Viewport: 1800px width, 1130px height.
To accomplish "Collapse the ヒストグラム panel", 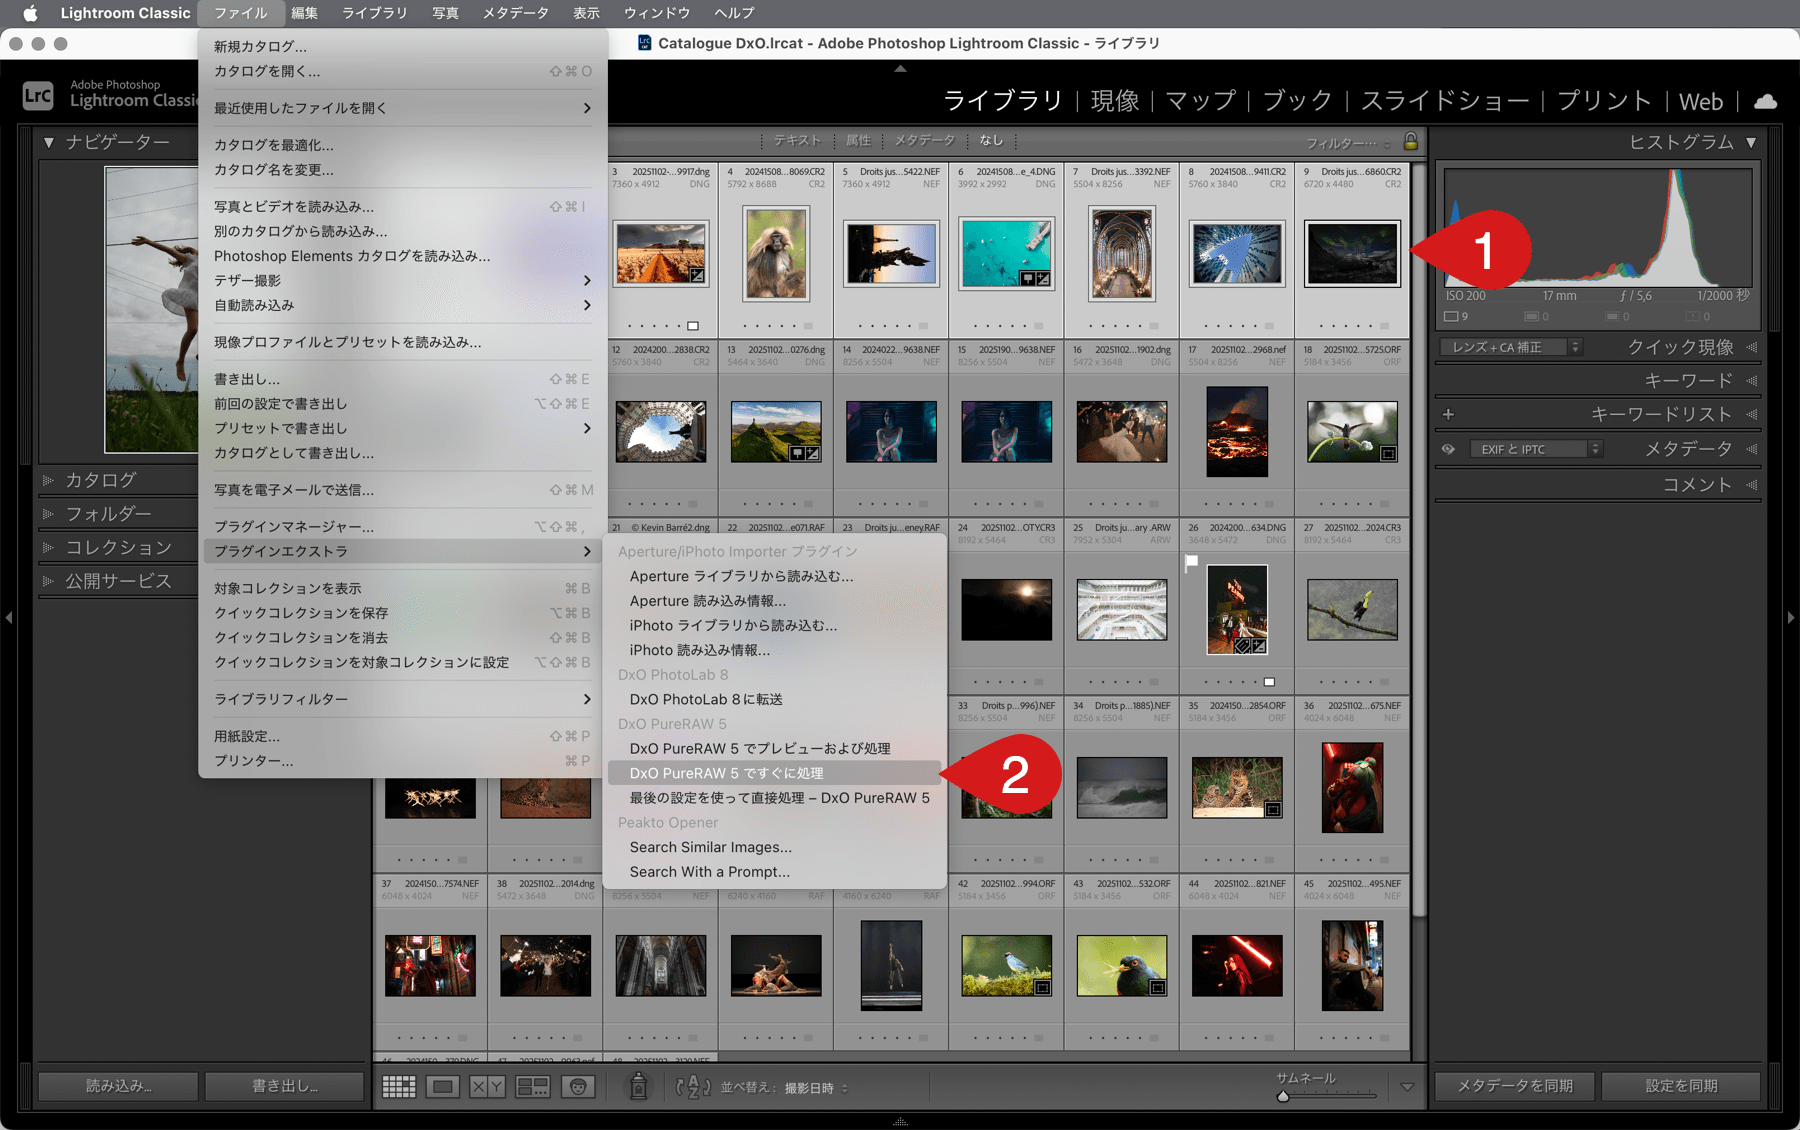I will (1751, 143).
